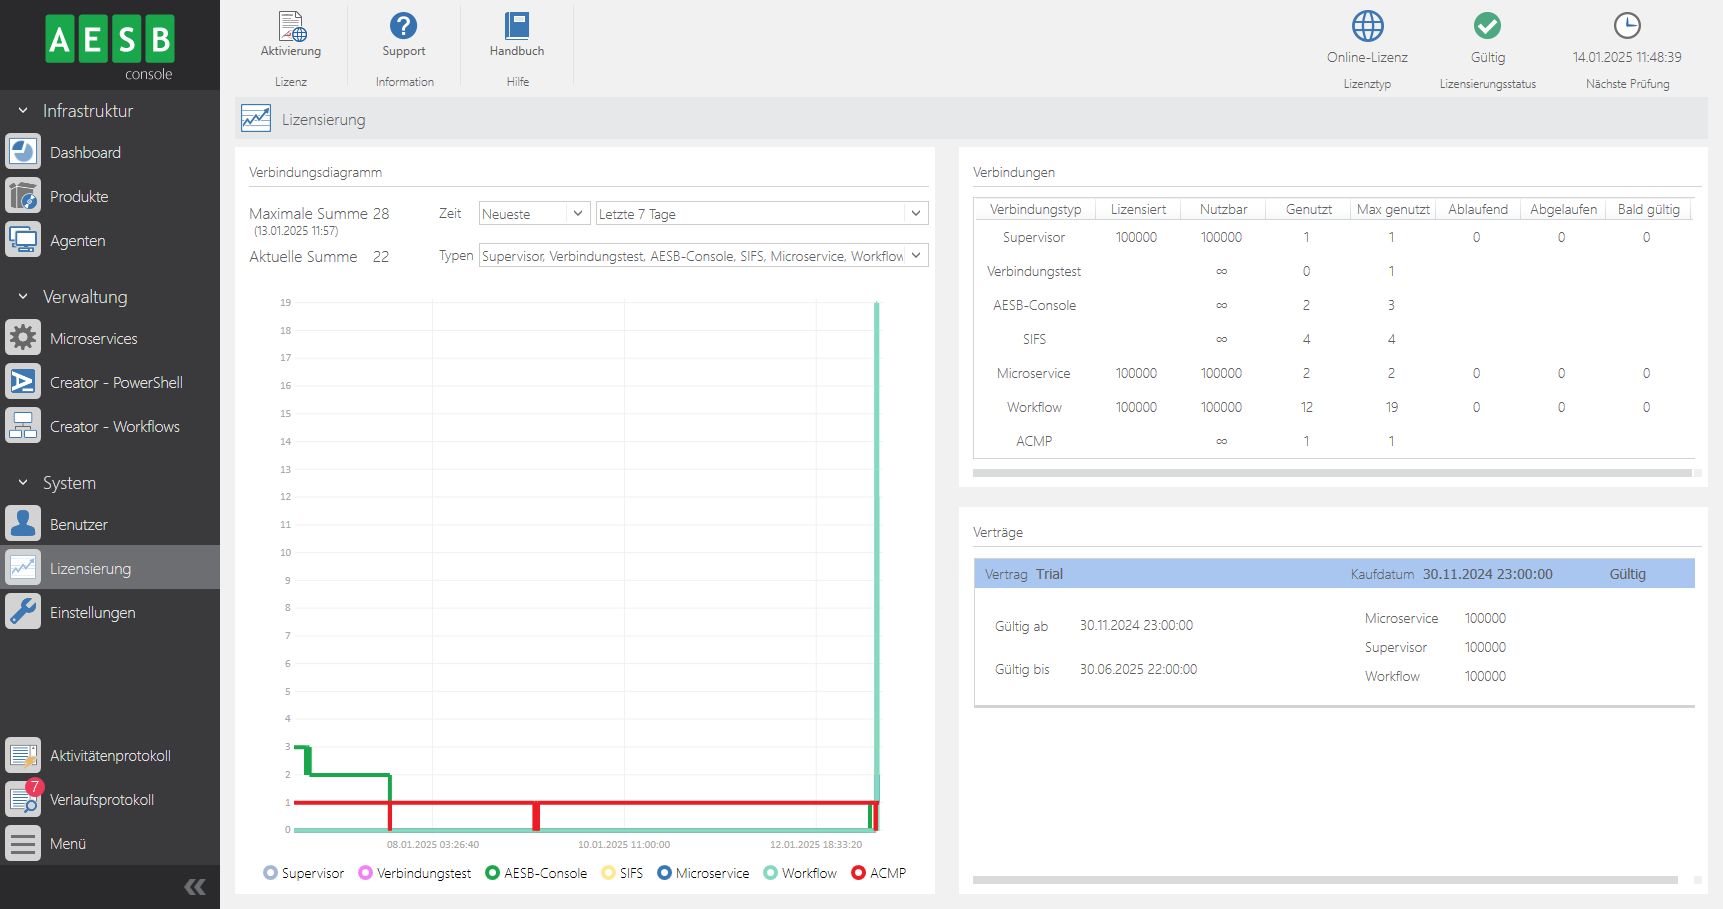Open the Dashboard sidebar icon
Viewport: 1723px width, 909px height.
23,152
